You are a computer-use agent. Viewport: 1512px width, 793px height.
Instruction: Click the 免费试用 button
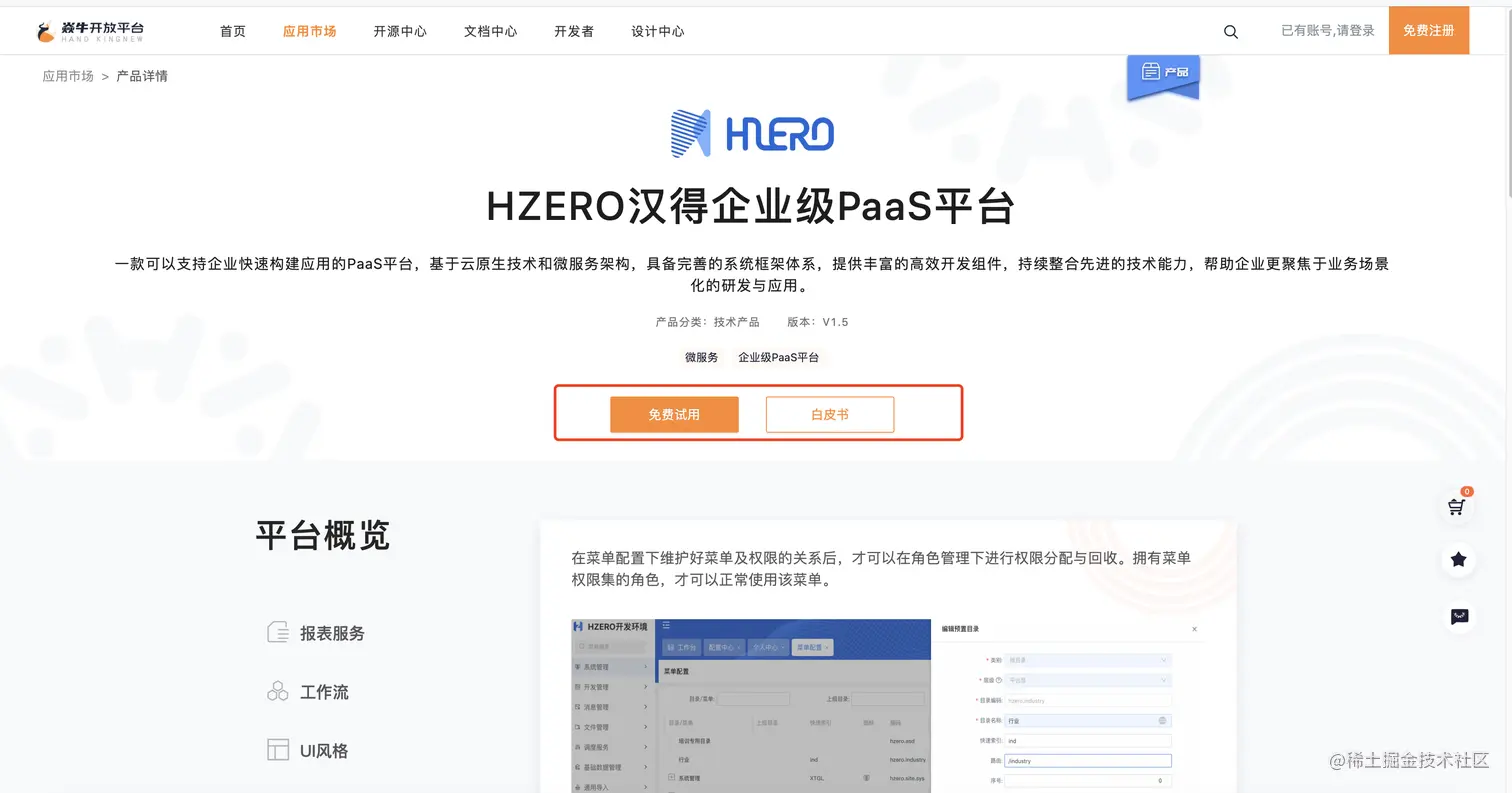674,414
